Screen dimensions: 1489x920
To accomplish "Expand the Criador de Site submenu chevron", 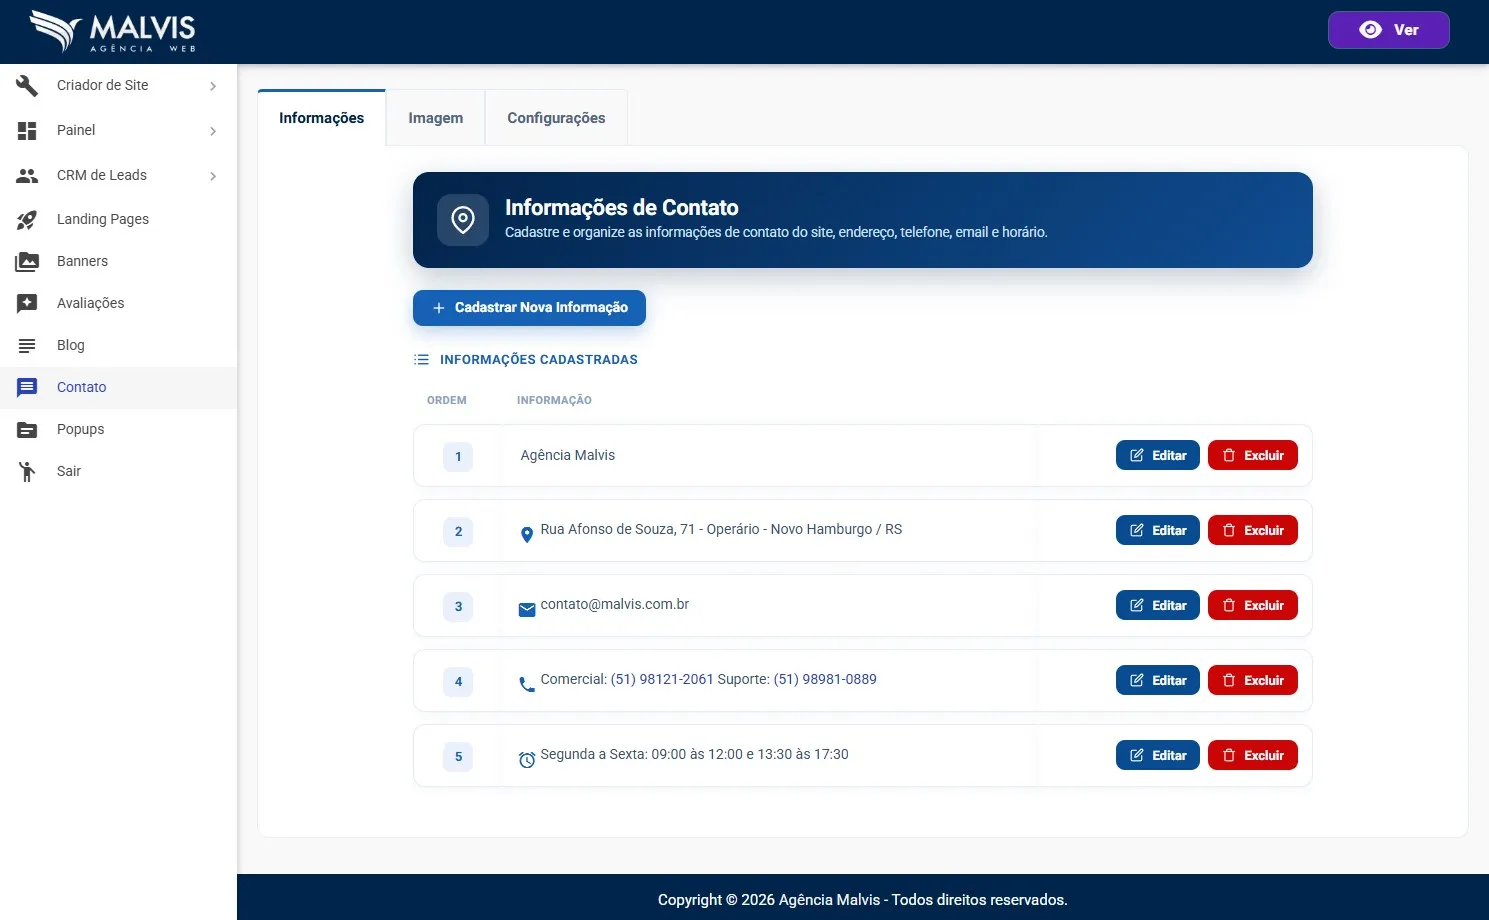I will coord(213,86).
